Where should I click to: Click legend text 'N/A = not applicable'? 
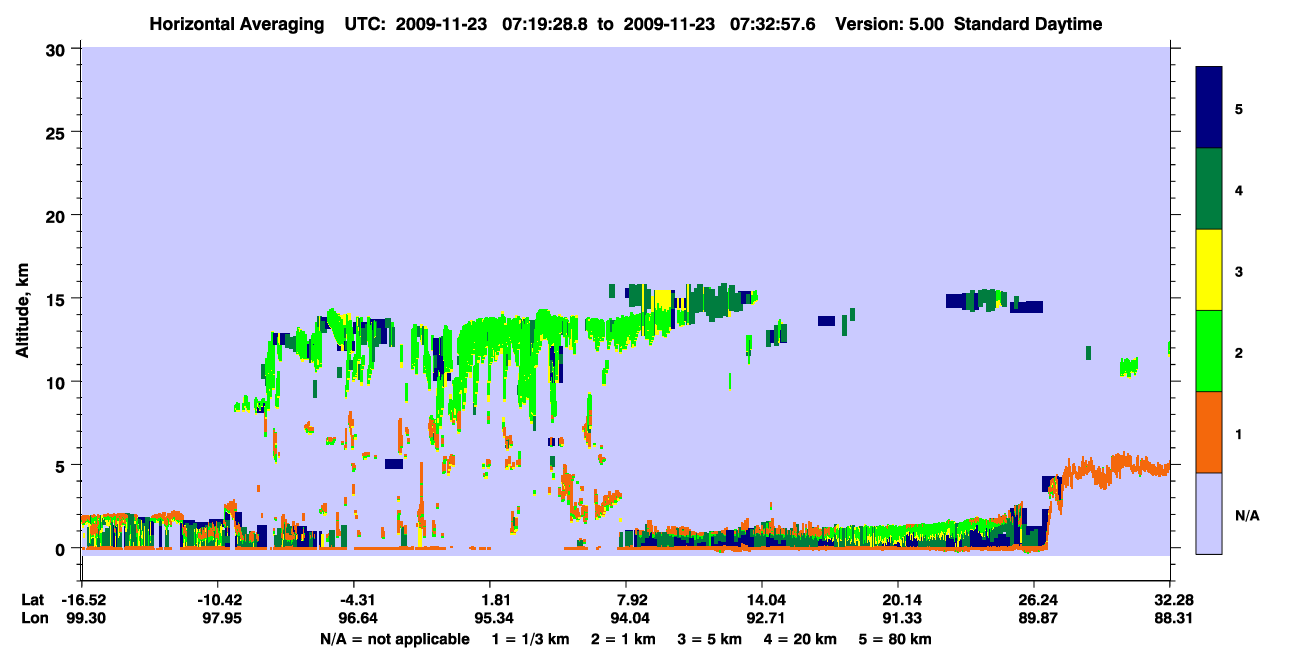click(x=394, y=639)
